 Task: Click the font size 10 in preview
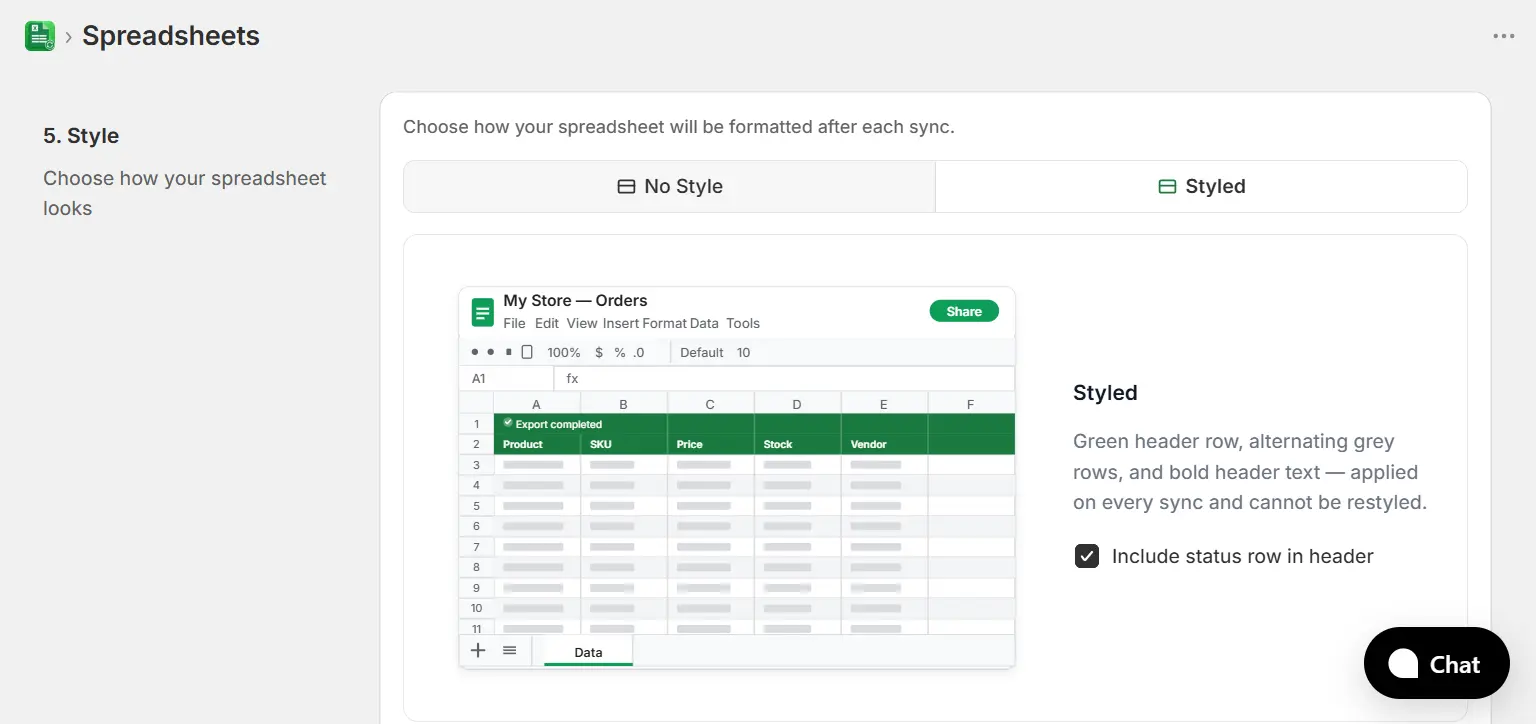(743, 352)
